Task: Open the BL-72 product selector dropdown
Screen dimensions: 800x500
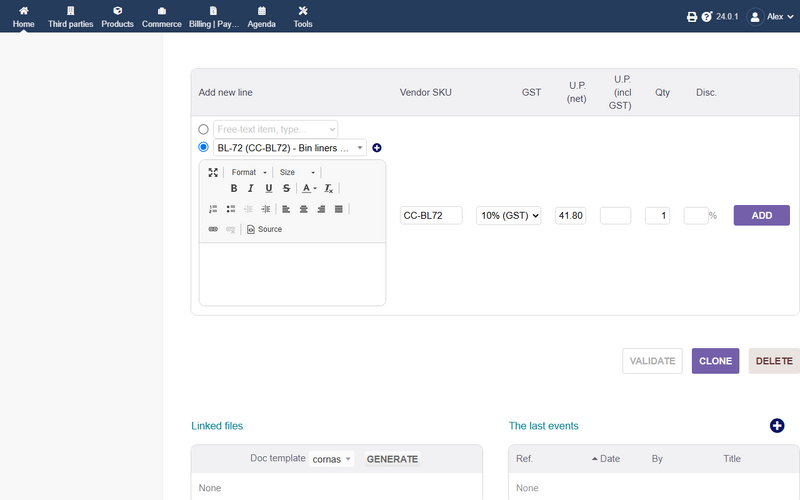Action: (290, 147)
